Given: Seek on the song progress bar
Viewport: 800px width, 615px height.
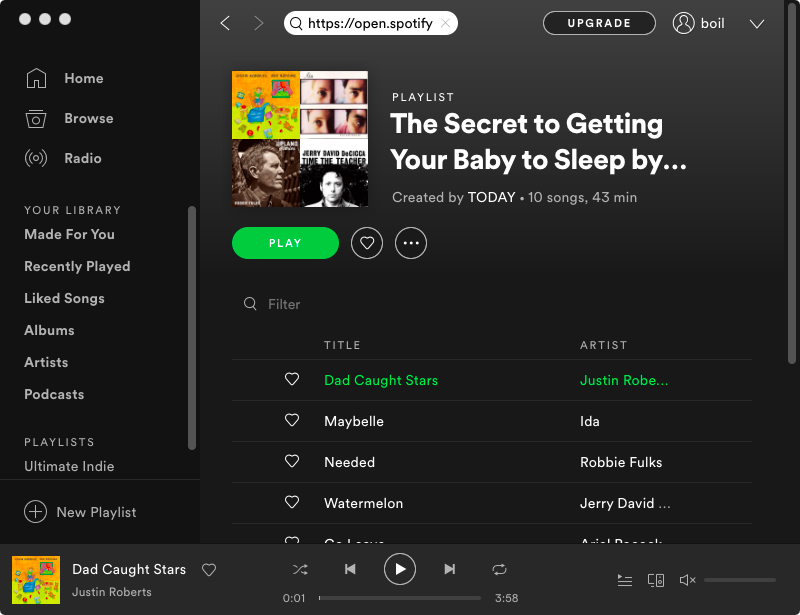Looking at the screenshot, I should click(x=400, y=598).
